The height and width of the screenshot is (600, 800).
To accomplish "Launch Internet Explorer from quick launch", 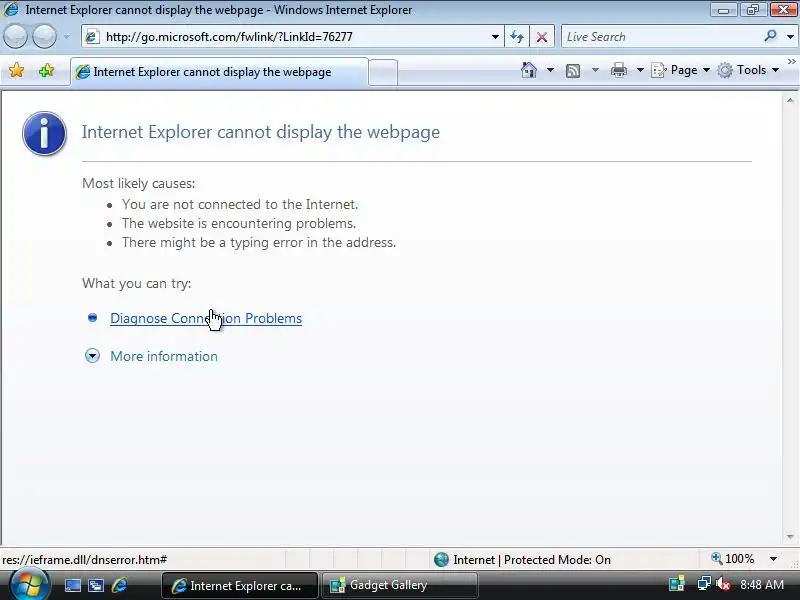I will point(119,585).
